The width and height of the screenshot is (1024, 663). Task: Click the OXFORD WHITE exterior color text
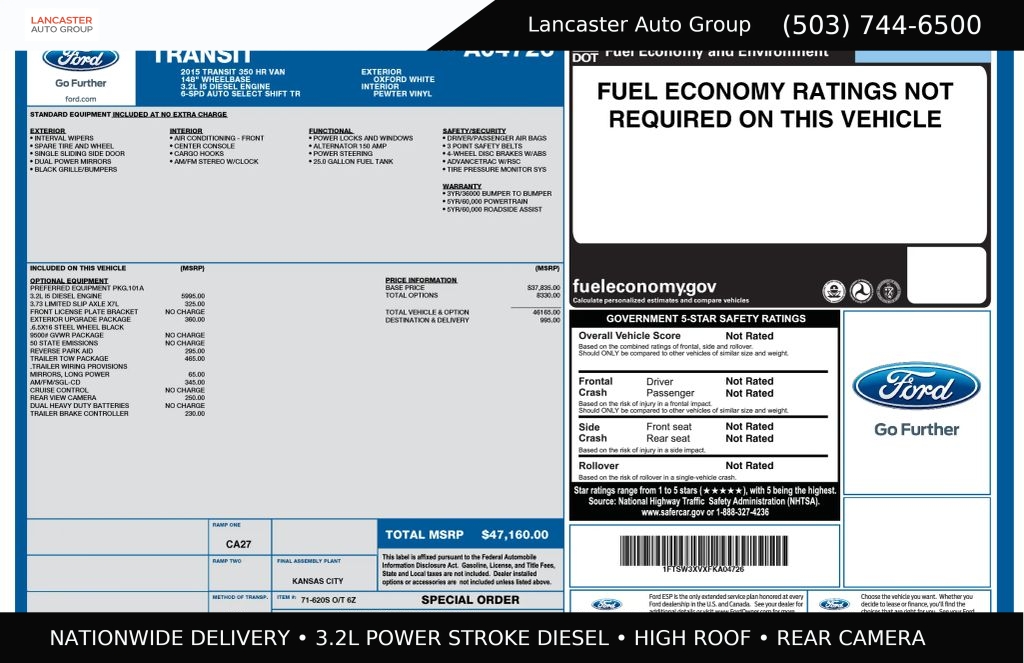pyautogui.click(x=404, y=79)
